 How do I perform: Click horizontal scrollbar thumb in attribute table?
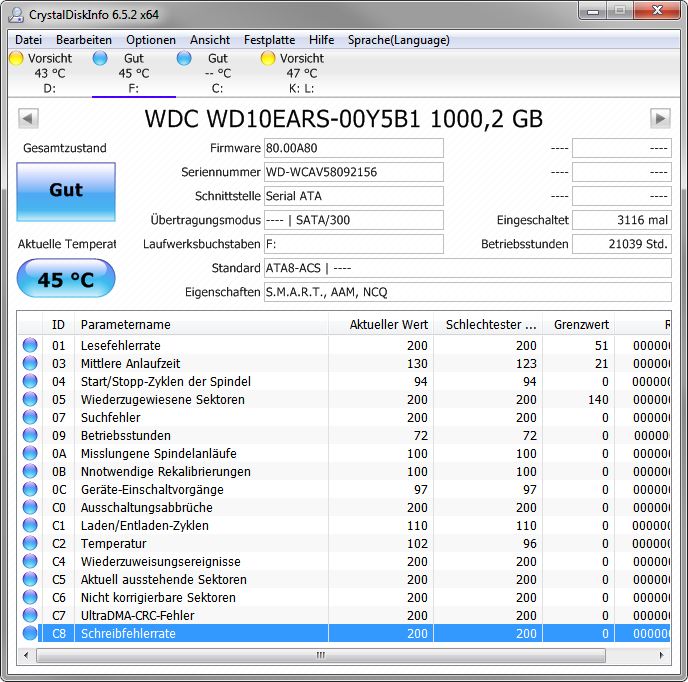pyautogui.click(x=321, y=656)
